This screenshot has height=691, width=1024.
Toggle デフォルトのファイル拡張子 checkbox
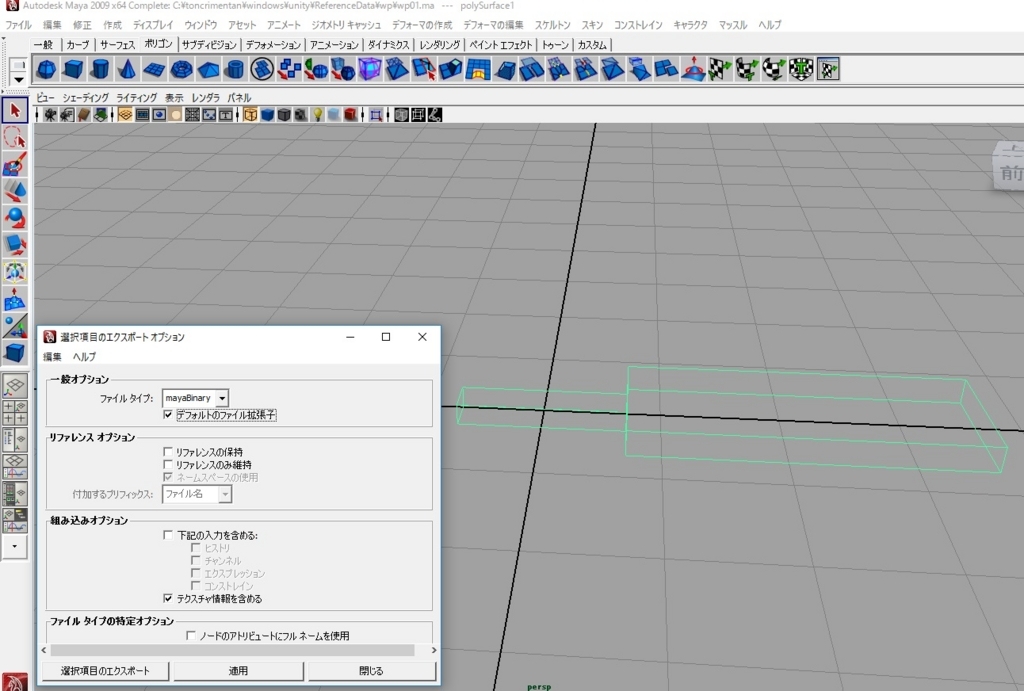point(168,415)
